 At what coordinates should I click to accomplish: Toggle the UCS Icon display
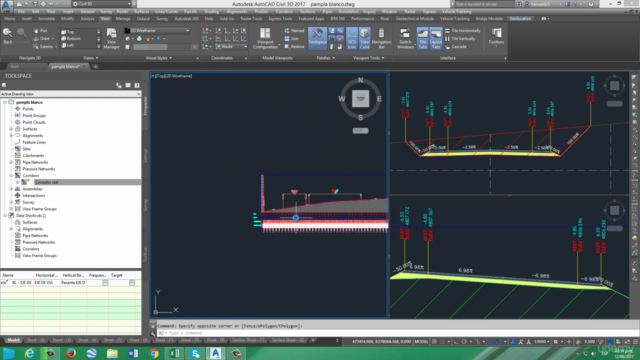coord(351,39)
